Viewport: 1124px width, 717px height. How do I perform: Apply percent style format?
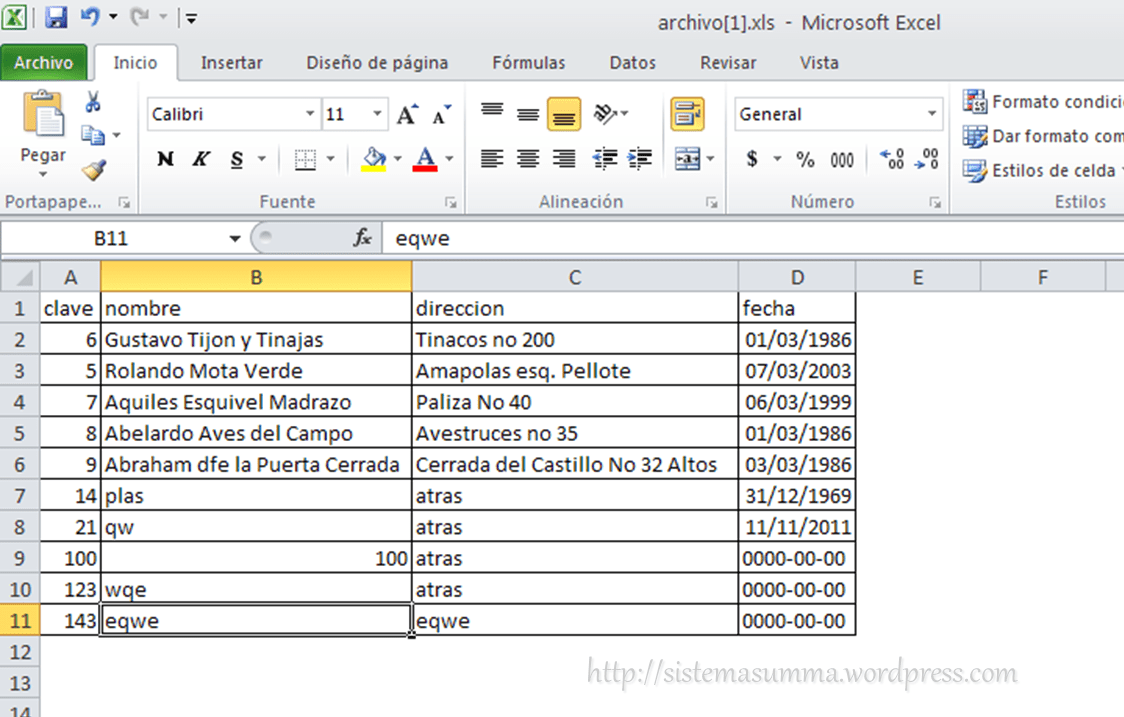[805, 159]
